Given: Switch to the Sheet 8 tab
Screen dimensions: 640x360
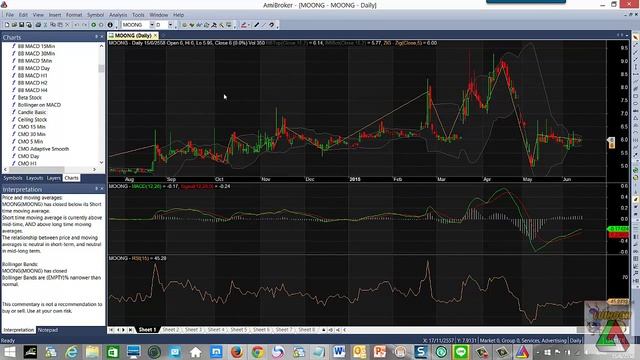Looking at the screenshot, I should (x=307, y=329).
